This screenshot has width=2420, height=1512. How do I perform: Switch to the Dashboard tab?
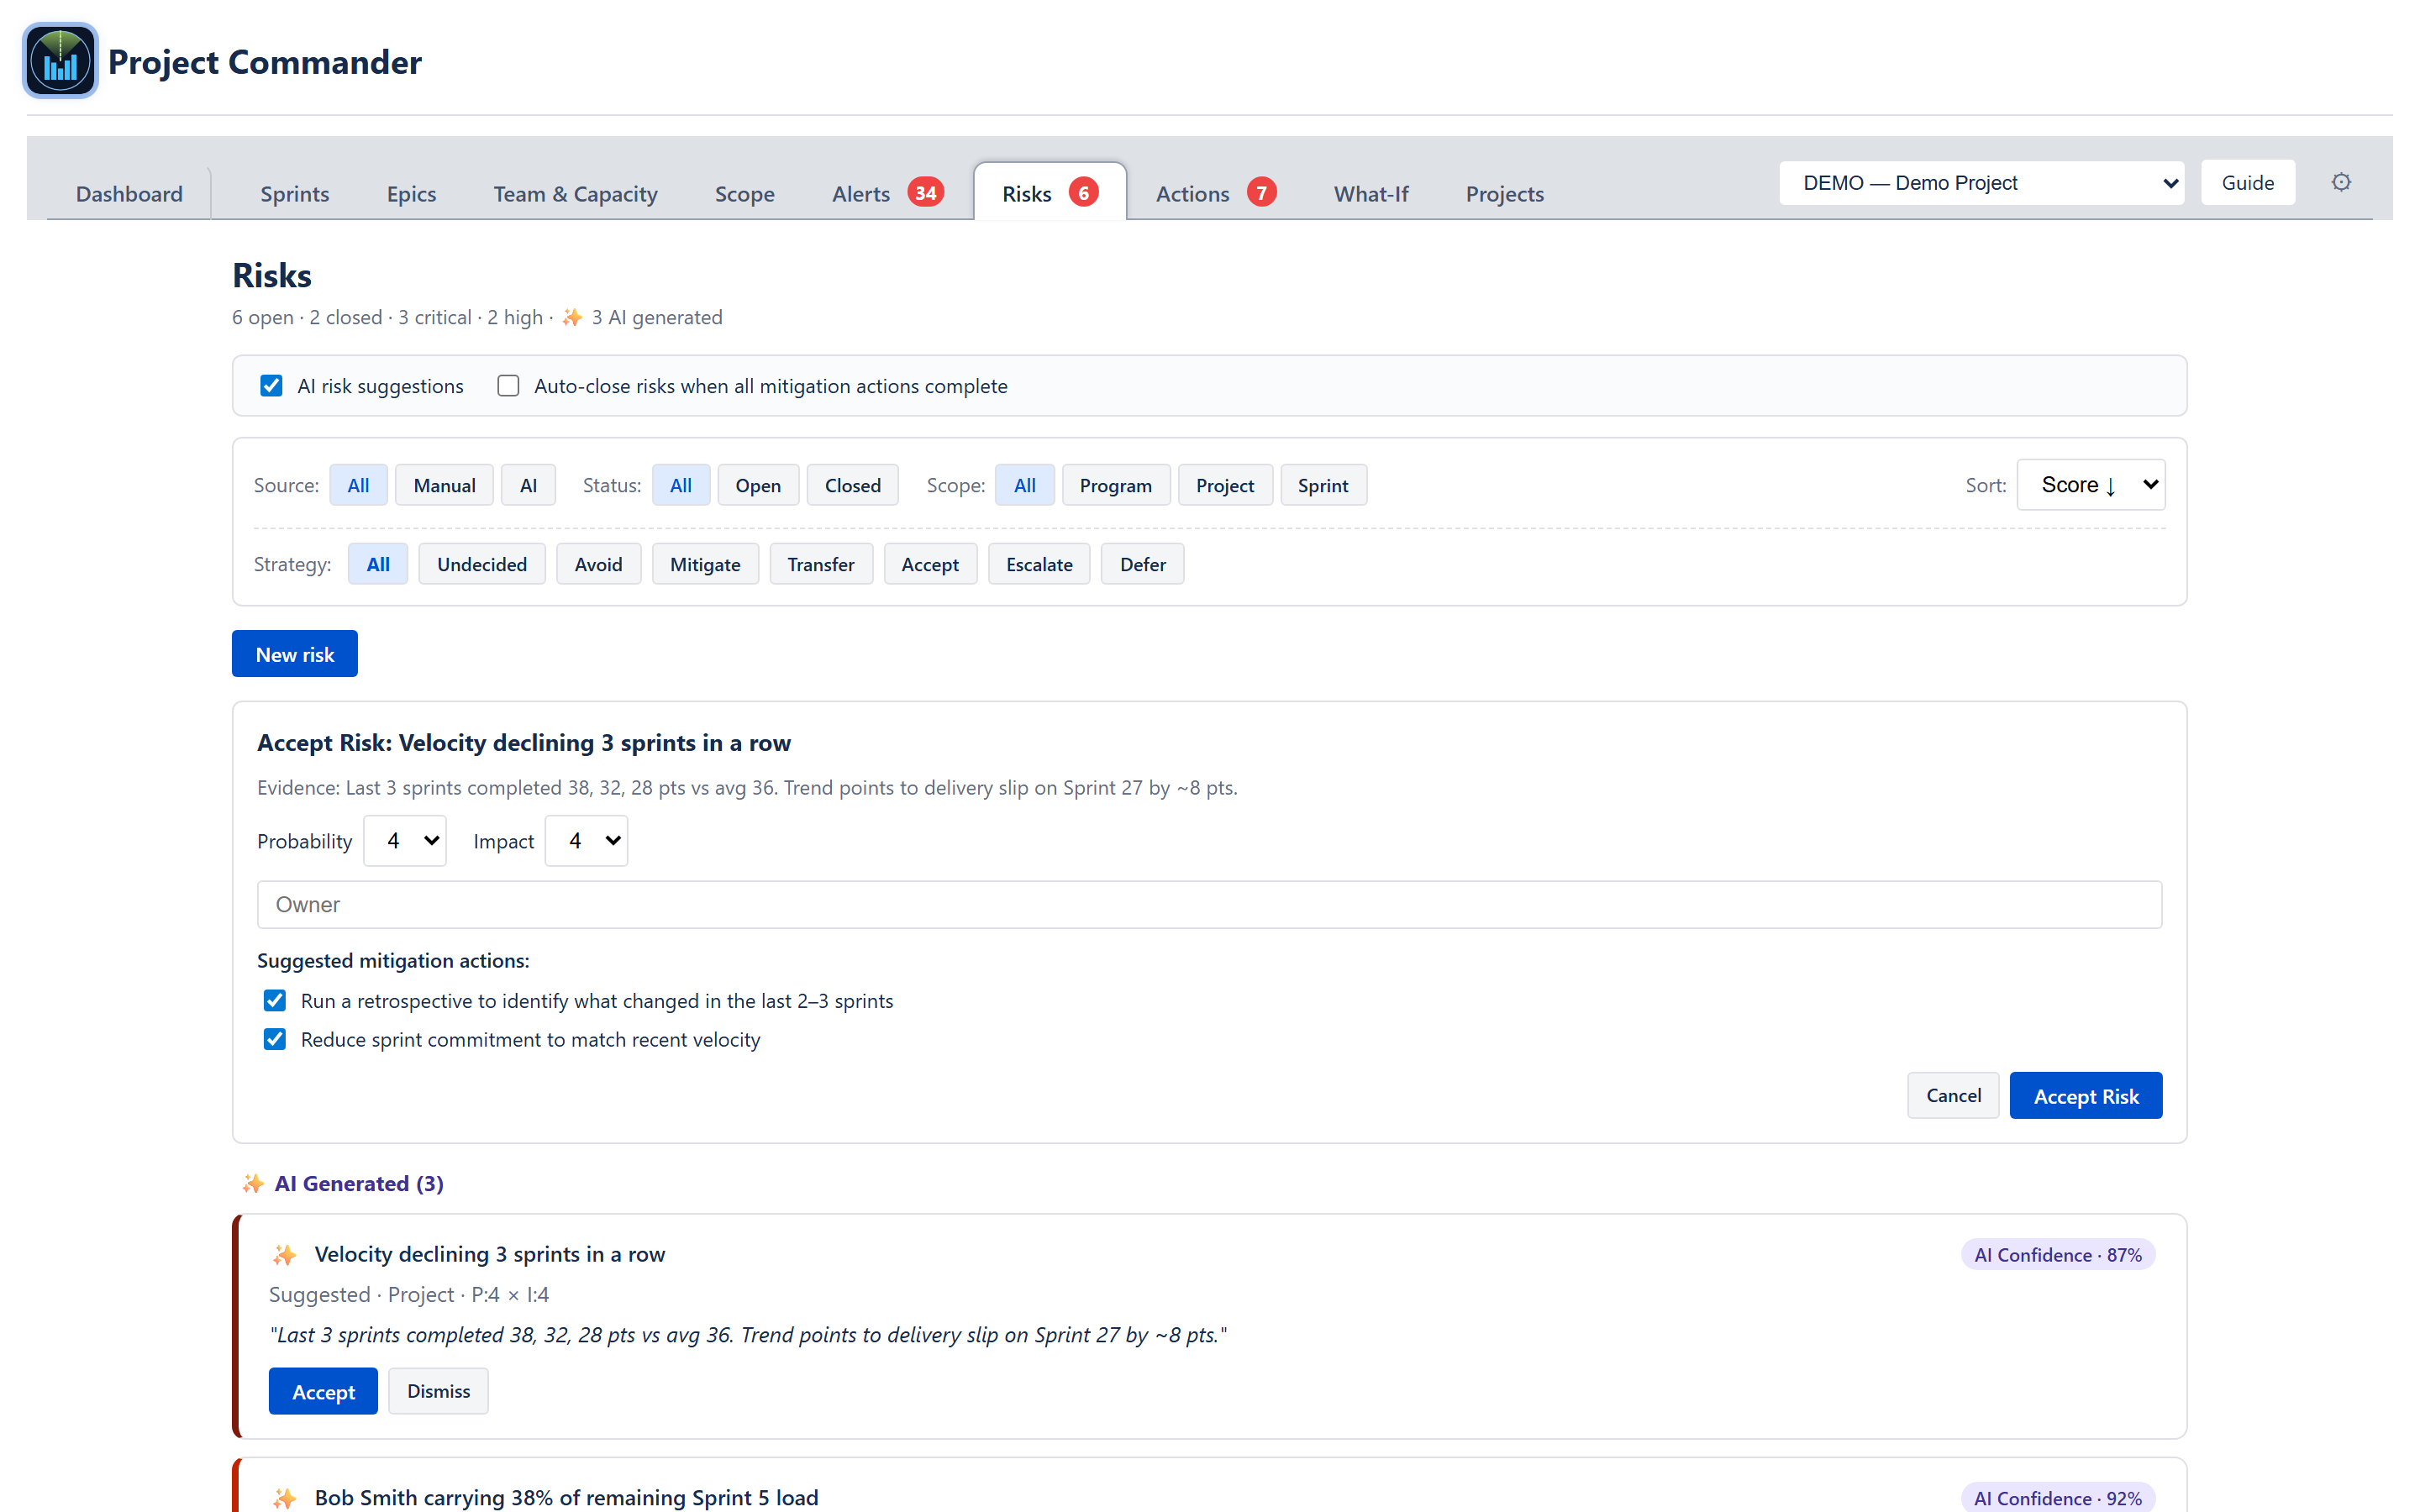[x=129, y=194]
